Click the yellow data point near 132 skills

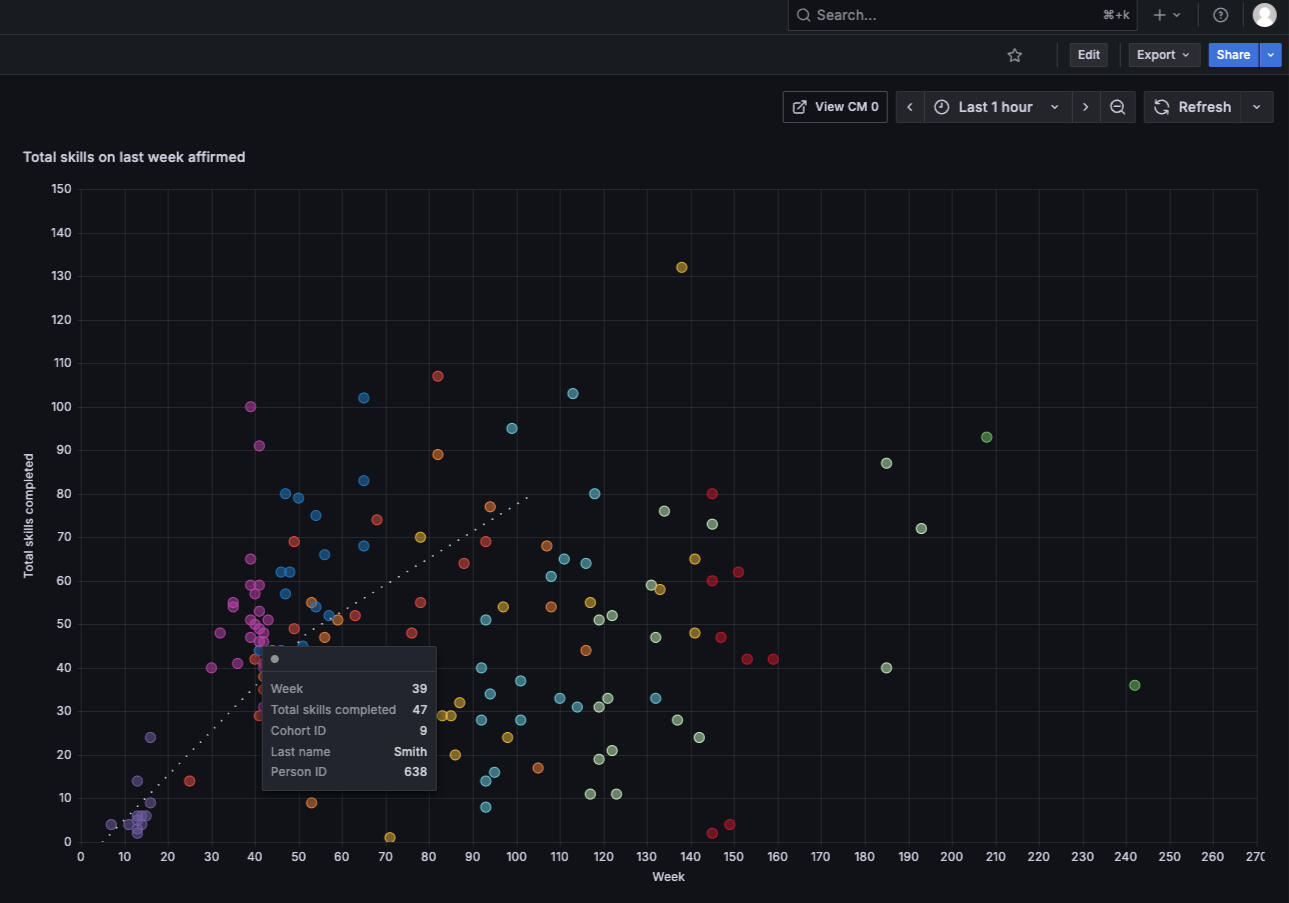click(682, 267)
